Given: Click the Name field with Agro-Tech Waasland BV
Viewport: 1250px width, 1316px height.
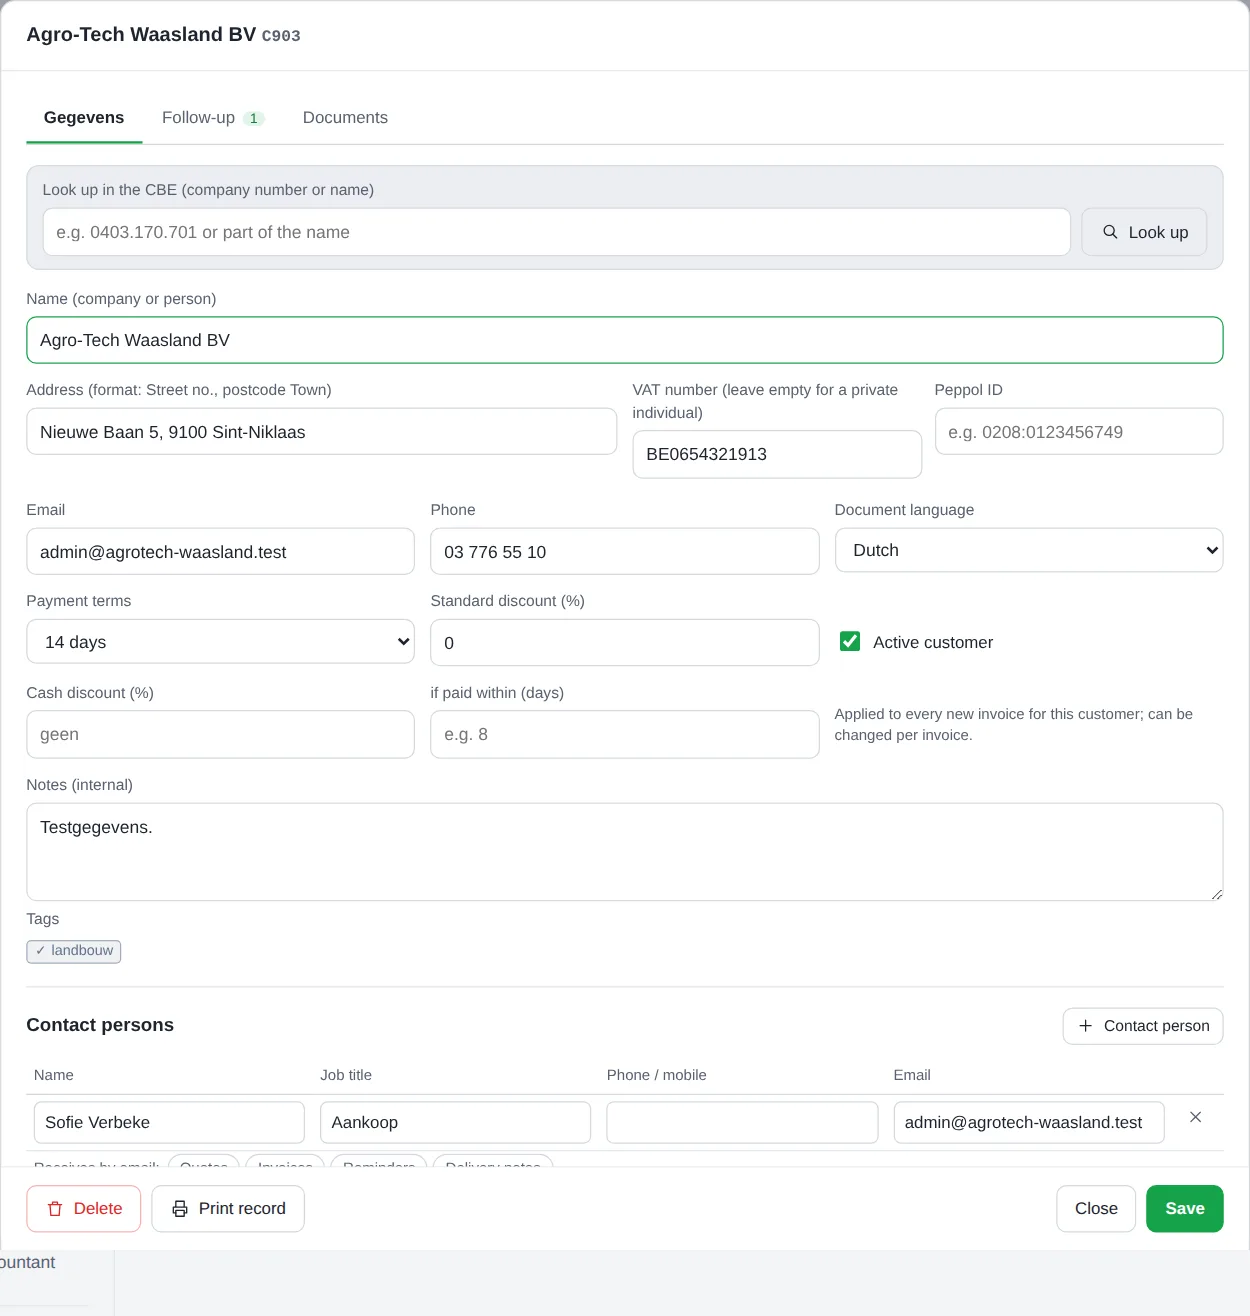Looking at the screenshot, I should coord(625,340).
